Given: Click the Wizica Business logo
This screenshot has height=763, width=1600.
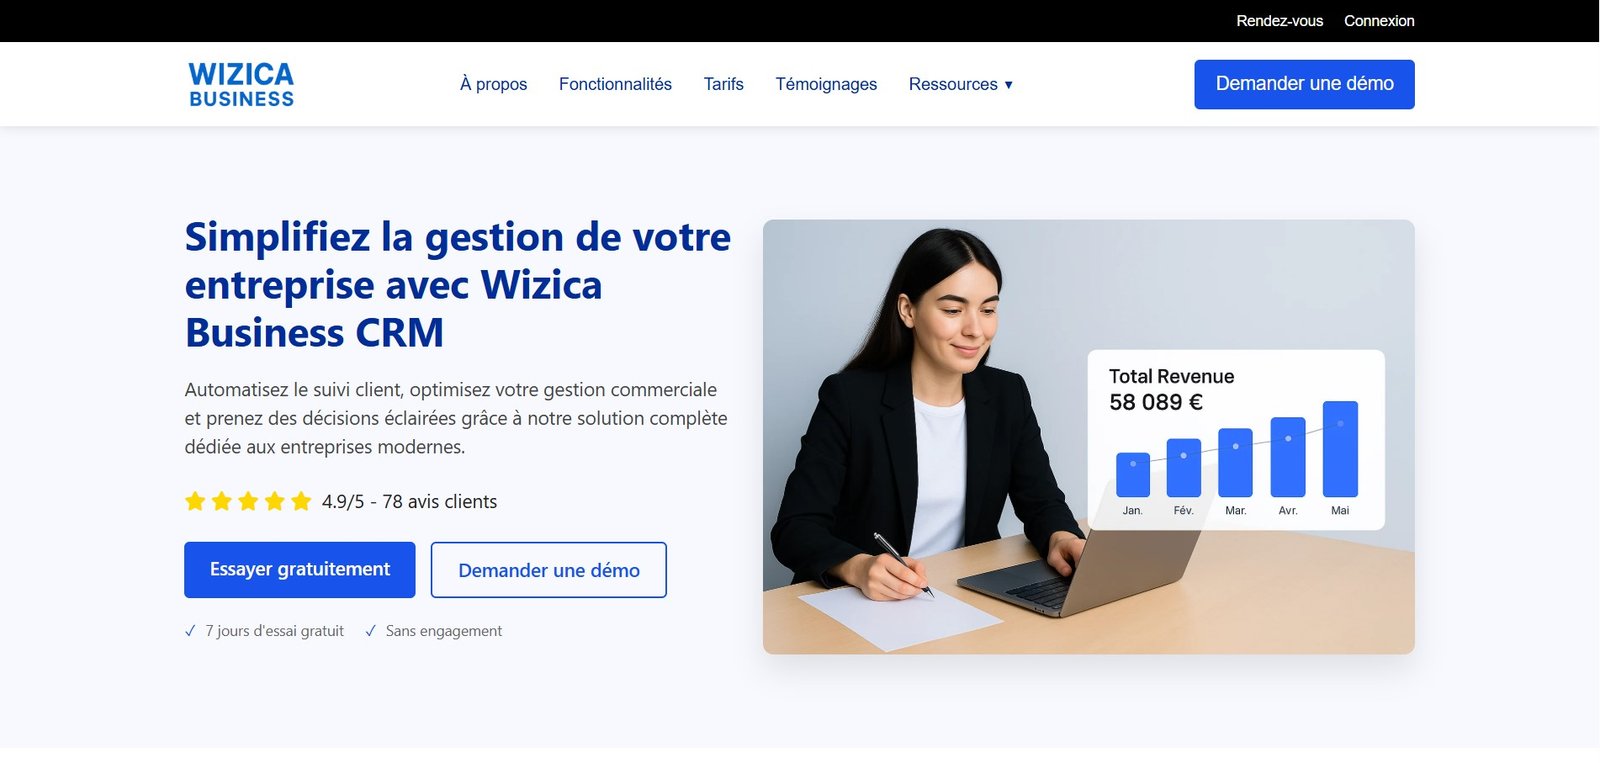Looking at the screenshot, I should 241,84.
